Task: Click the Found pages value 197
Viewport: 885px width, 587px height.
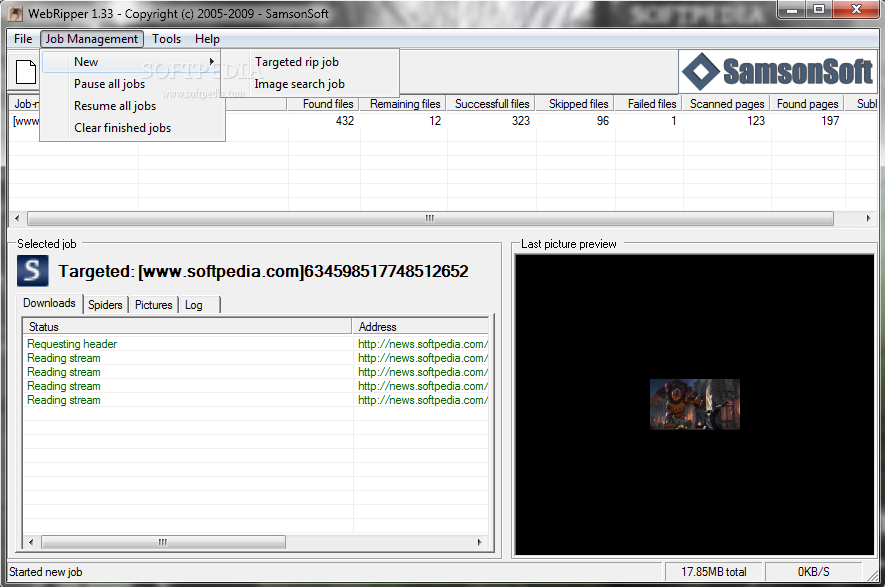Action: point(830,121)
